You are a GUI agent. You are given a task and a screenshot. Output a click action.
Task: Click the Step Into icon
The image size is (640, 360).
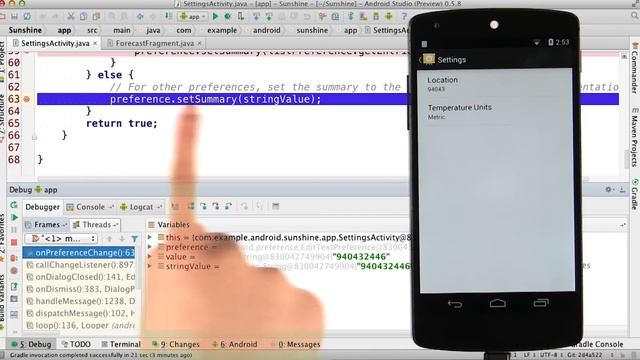coord(203,207)
